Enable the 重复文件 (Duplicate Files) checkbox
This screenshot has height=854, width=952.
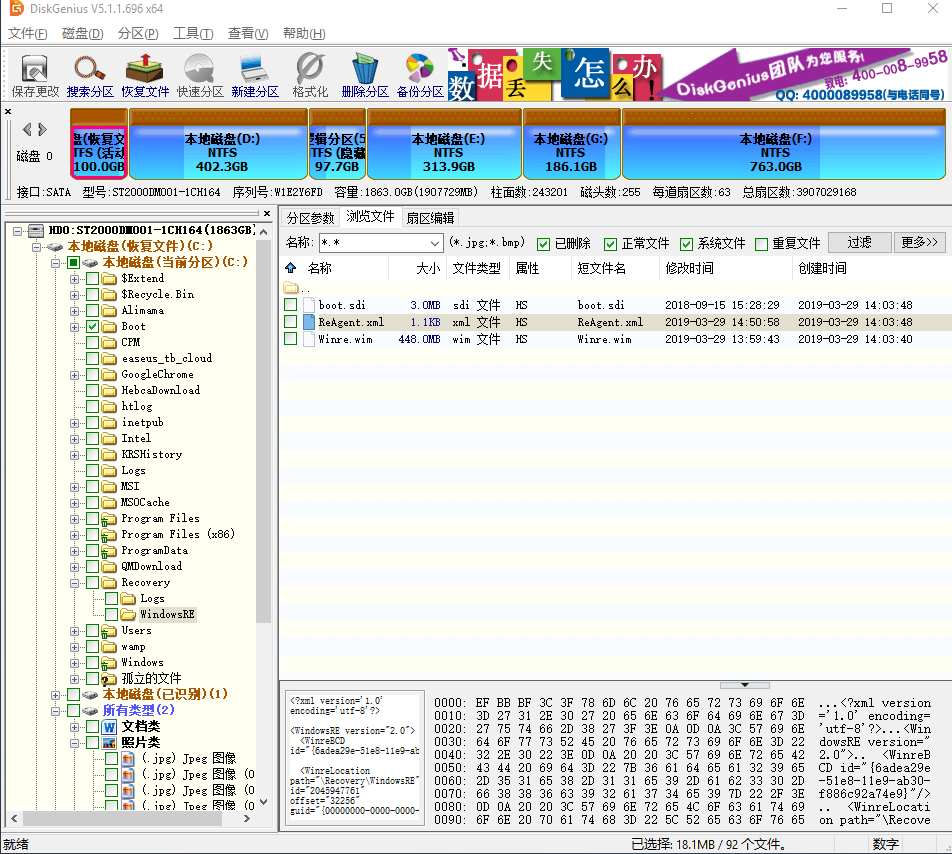[762, 244]
